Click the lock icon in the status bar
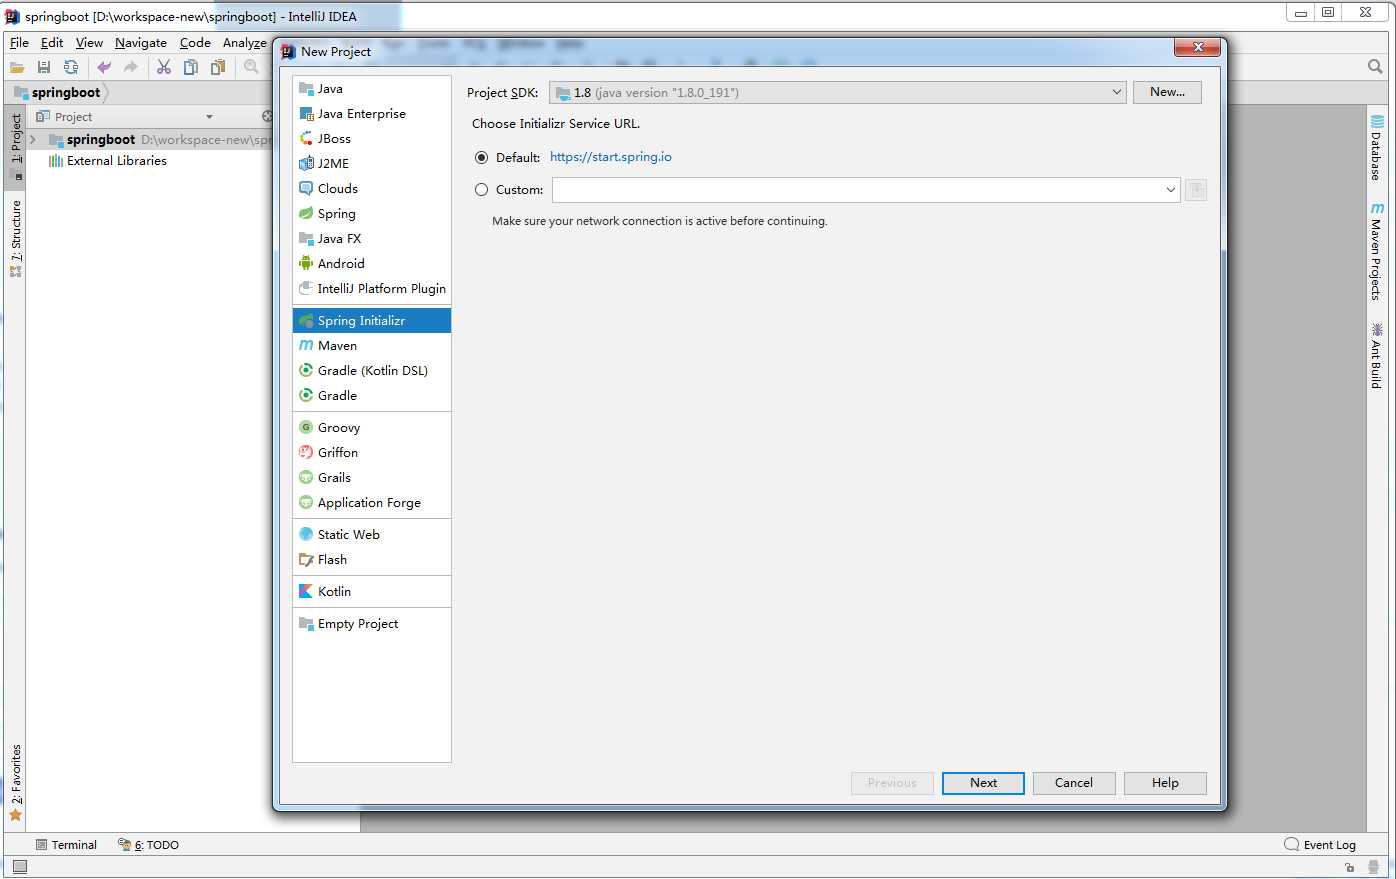The height and width of the screenshot is (879, 1396). tap(1350, 867)
